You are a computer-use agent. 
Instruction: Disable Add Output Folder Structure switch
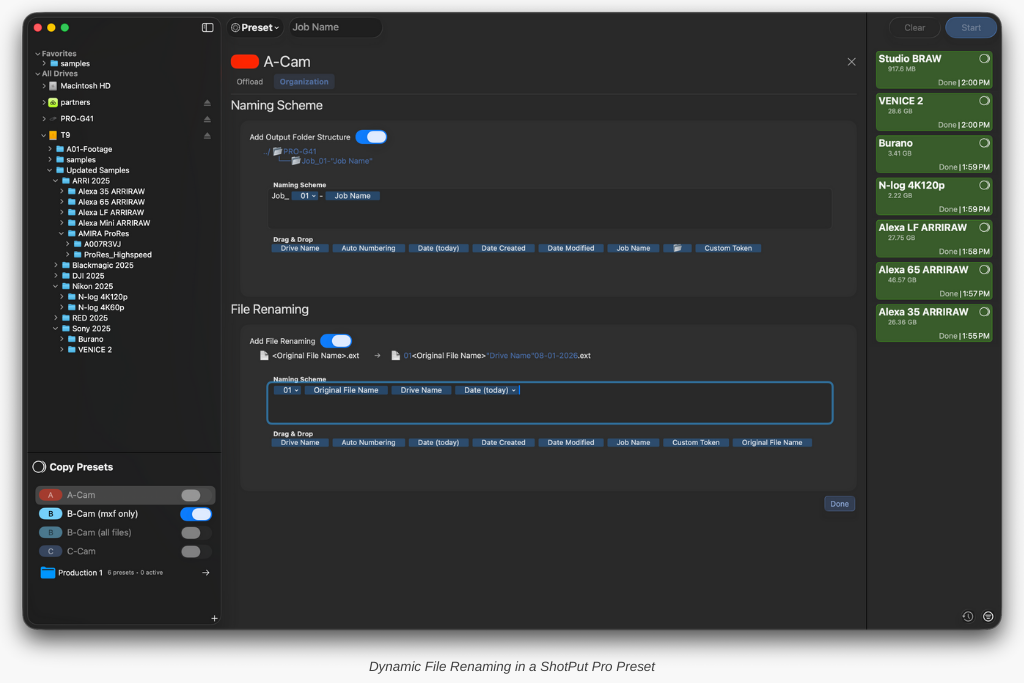click(371, 137)
